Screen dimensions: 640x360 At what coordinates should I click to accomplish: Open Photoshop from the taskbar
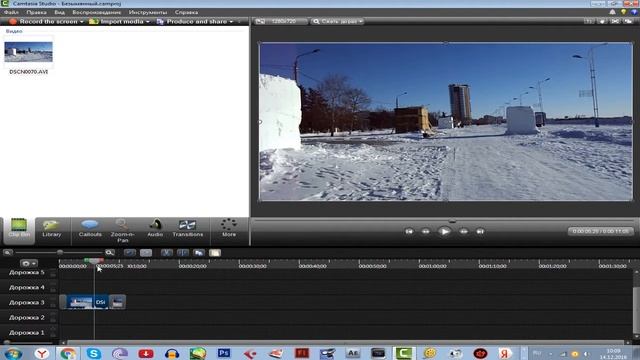(224, 353)
